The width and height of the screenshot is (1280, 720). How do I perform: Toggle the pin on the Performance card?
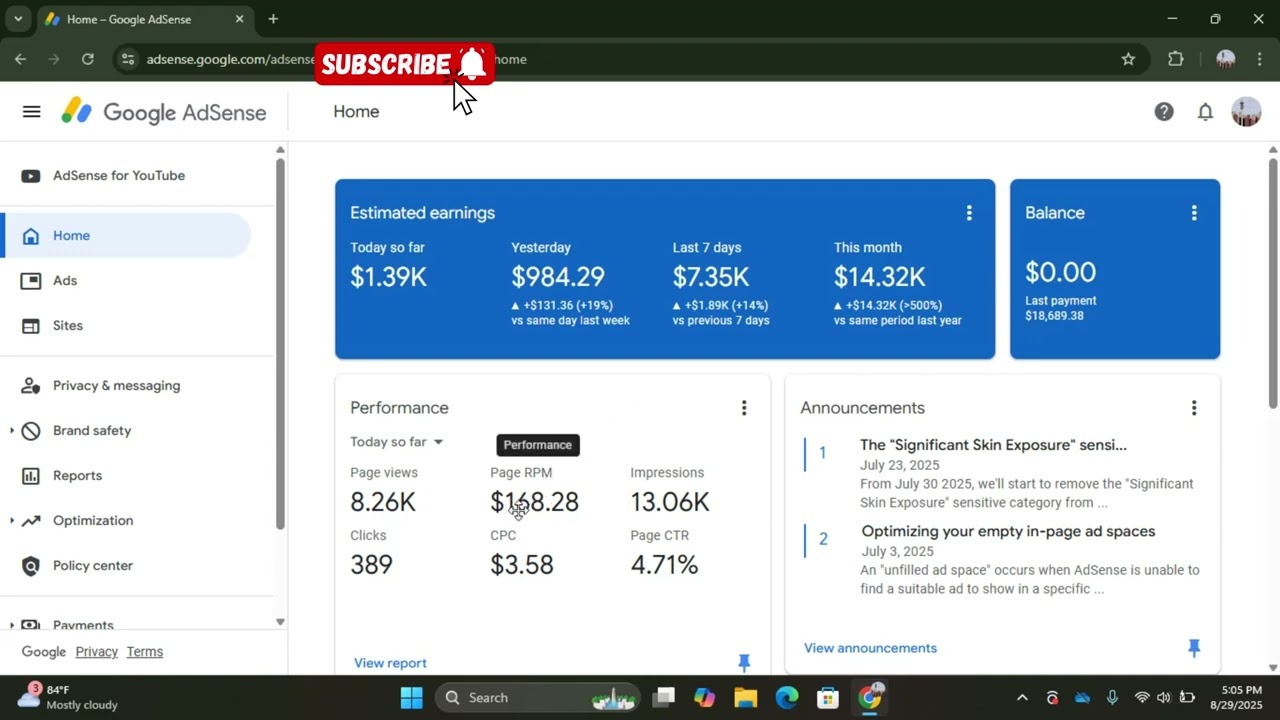(743, 662)
